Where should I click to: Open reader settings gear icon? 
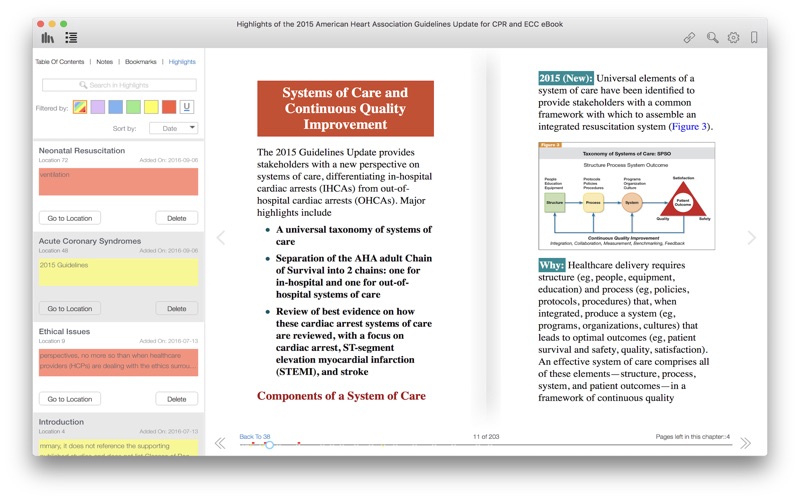[x=733, y=37]
